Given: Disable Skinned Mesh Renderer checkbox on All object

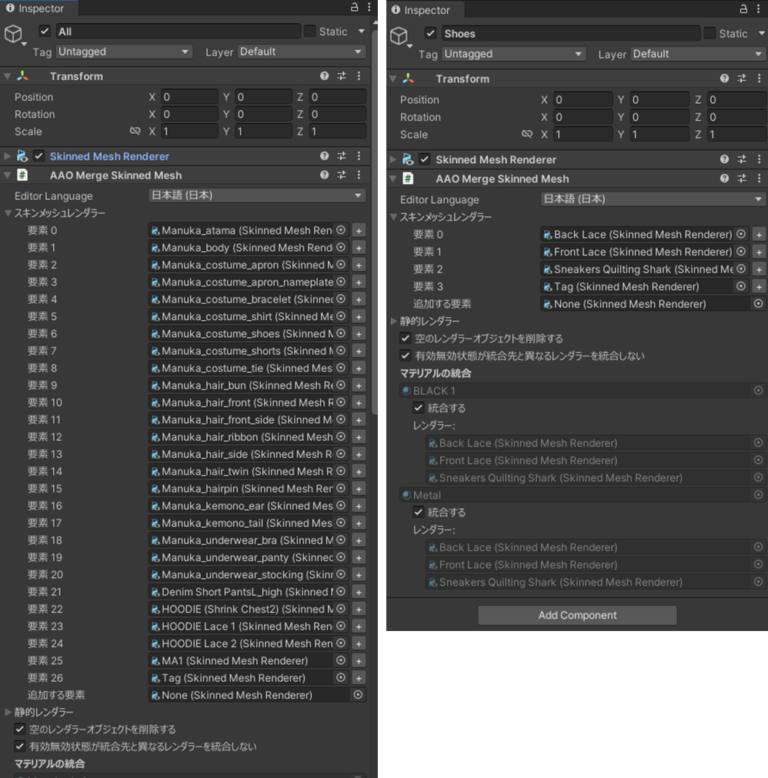Looking at the screenshot, I should tap(39, 156).
